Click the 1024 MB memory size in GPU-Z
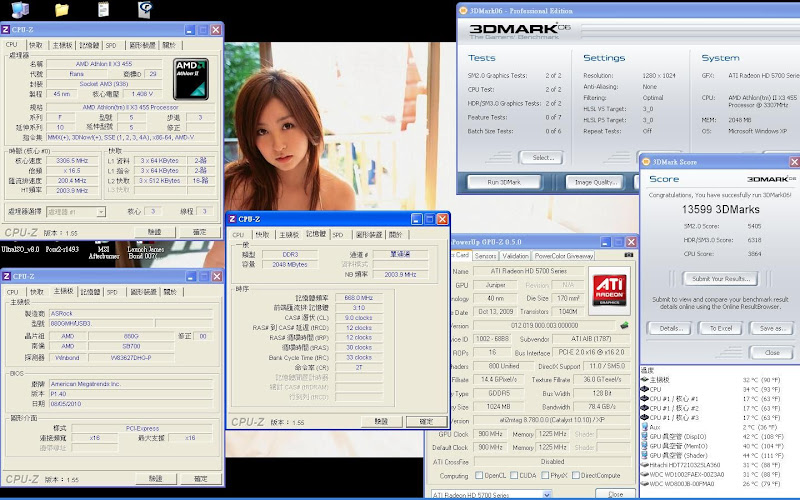The height and width of the screenshot is (500, 800). click(x=498, y=407)
